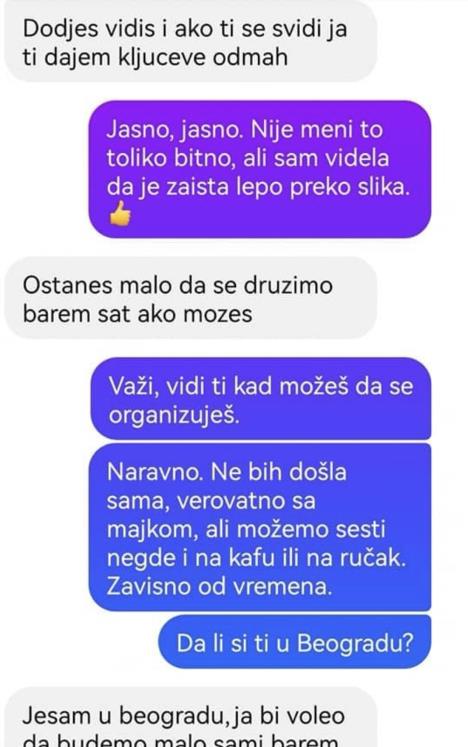Tap the word 'organizuješ' in sent message

pos(174,415)
